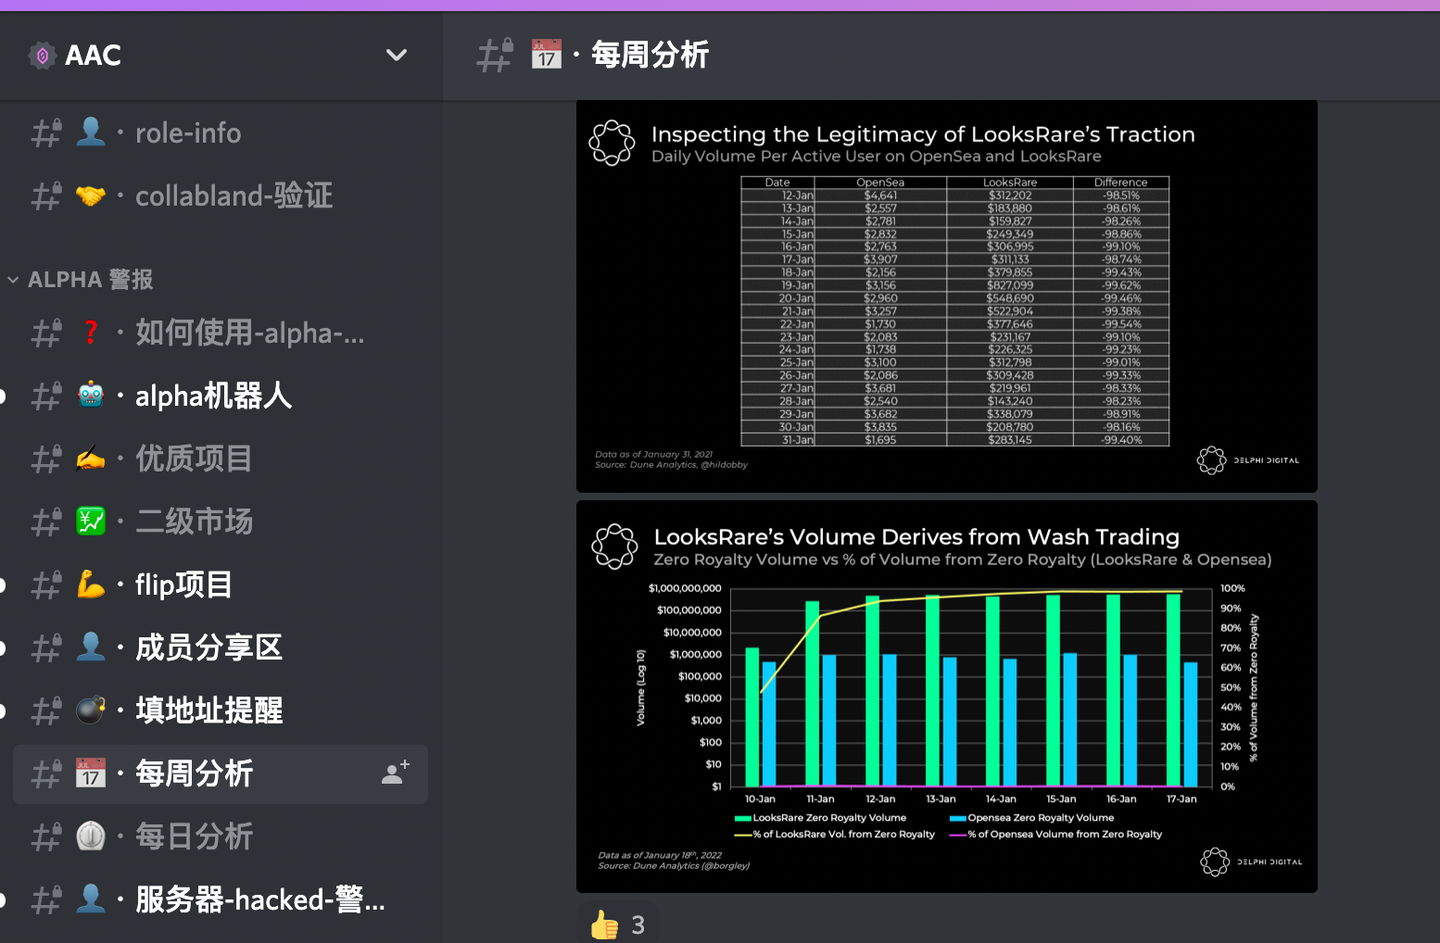
Task: Open the LooksRare traction table image
Action: click(946, 296)
